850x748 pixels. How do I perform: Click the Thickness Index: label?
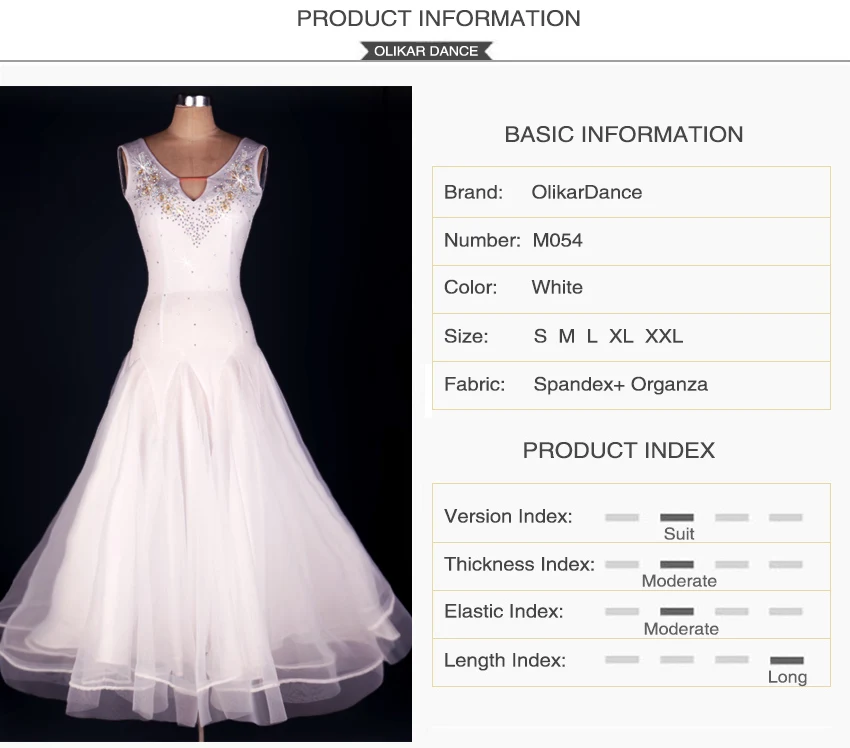point(519,564)
